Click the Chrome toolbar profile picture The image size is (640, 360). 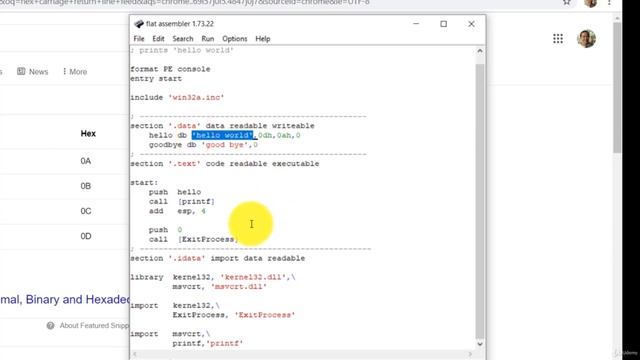pyautogui.click(x=590, y=3)
